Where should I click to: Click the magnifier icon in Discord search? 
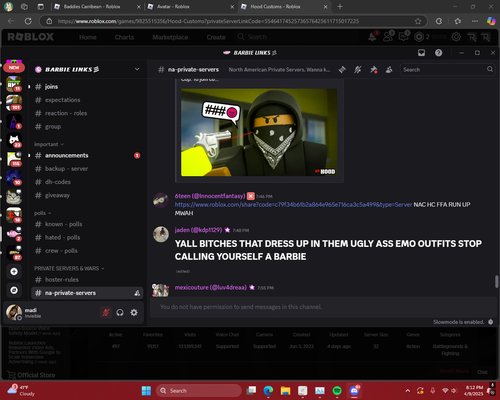[x=490, y=69]
